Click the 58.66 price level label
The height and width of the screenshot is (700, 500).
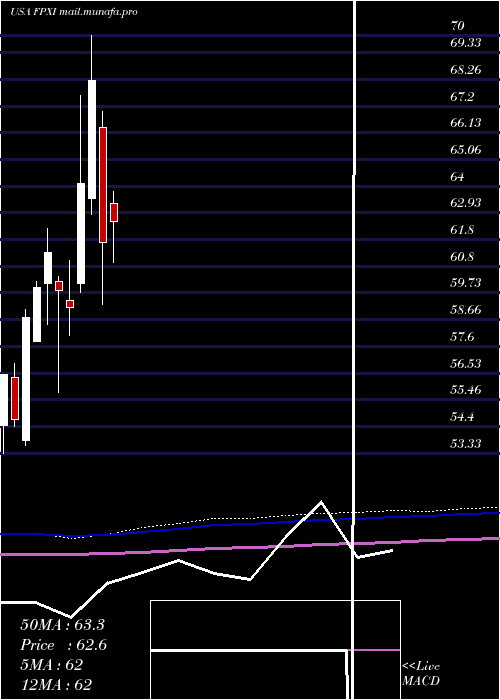pos(466,310)
